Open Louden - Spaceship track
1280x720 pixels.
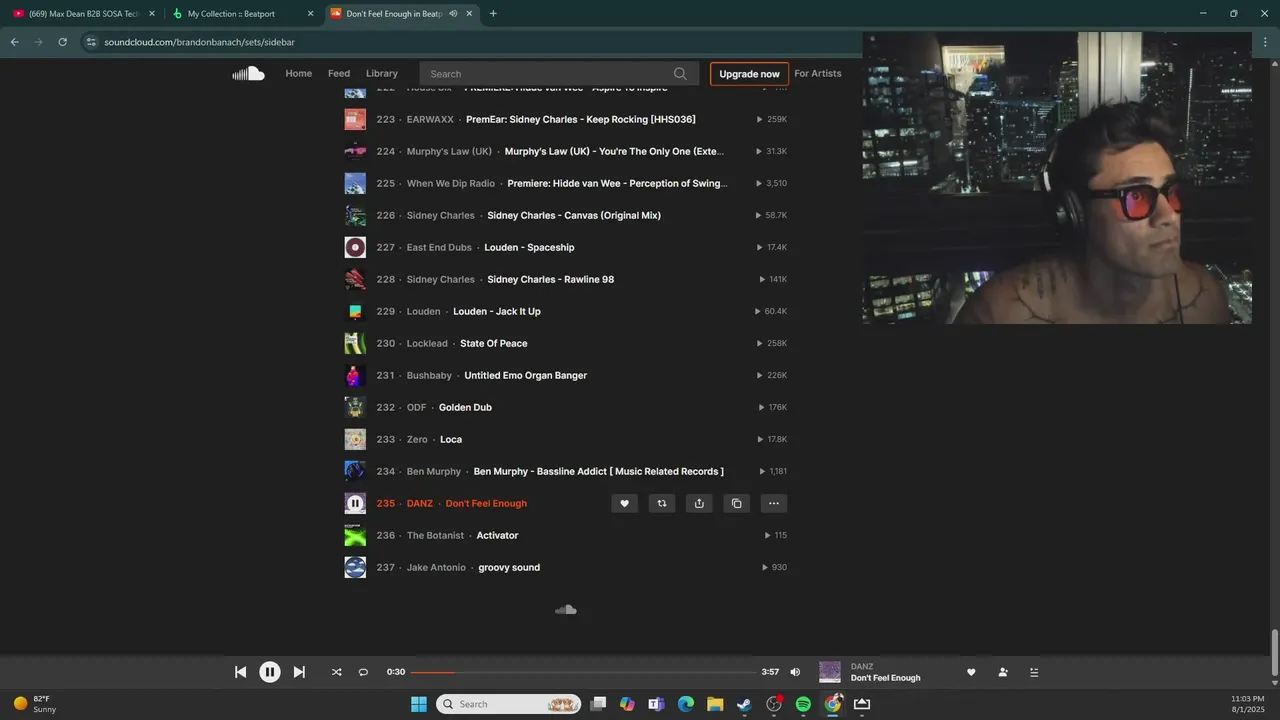(529, 247)
